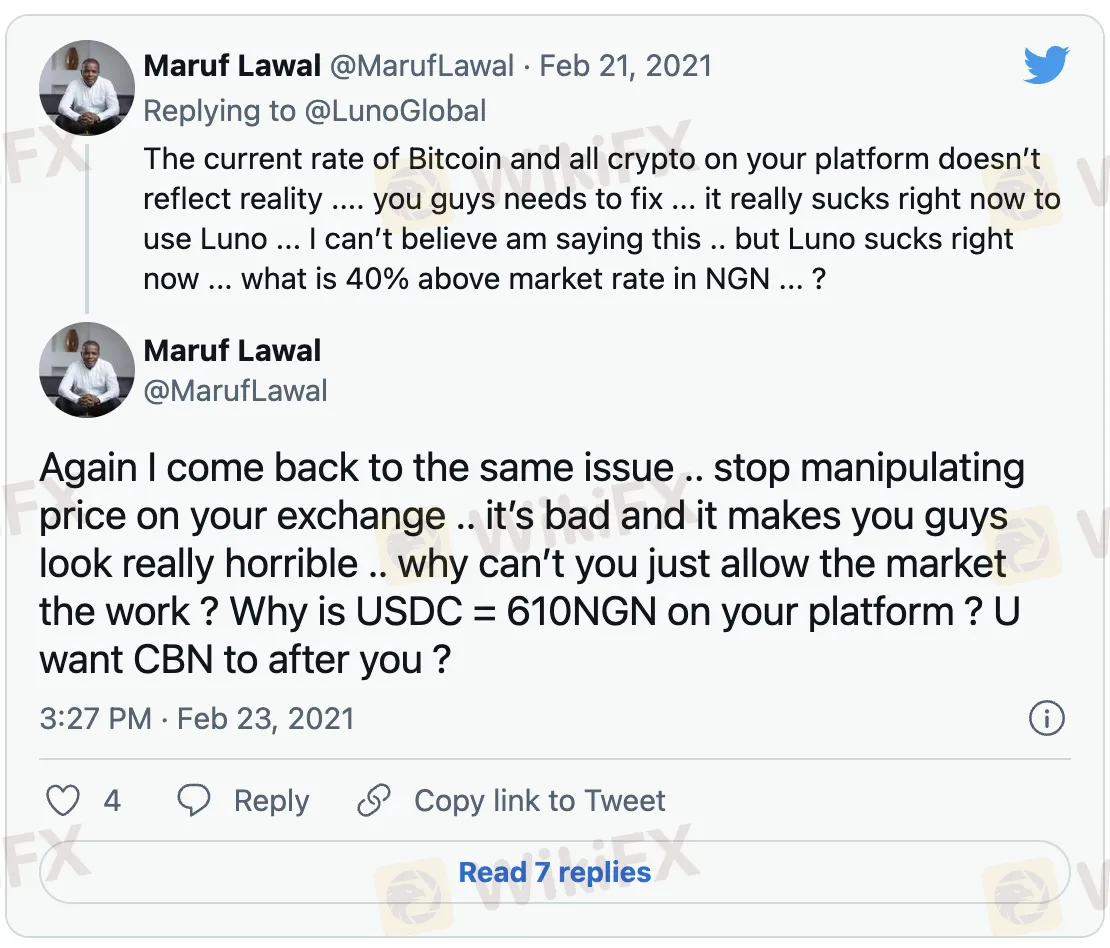Click the Reply text label
This screenshot has height=948, width=1110.
[271, 800]
